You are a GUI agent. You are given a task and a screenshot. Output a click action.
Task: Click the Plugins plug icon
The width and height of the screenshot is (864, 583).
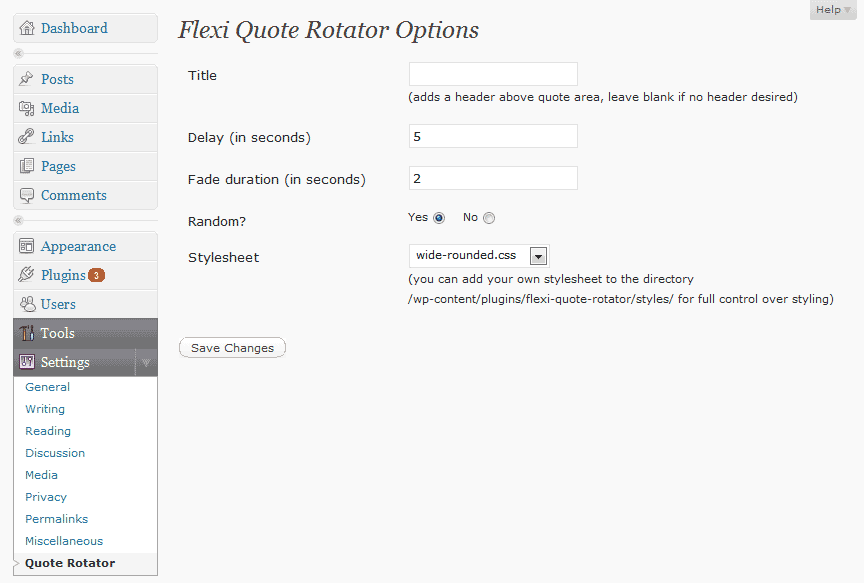pyautogui.click(x=27, y=275)
